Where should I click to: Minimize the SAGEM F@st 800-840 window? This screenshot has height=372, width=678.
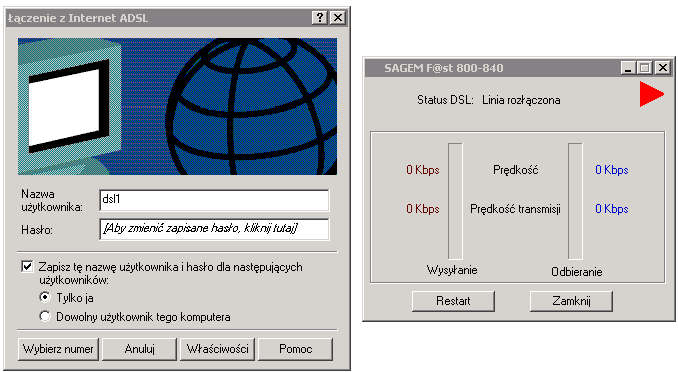[628, 68]
